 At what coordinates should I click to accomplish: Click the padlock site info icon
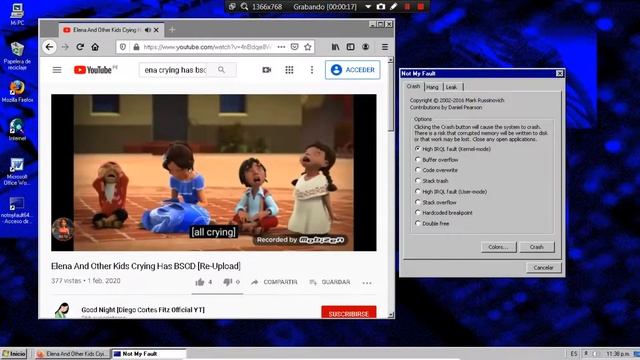click(x=136, y=47)
